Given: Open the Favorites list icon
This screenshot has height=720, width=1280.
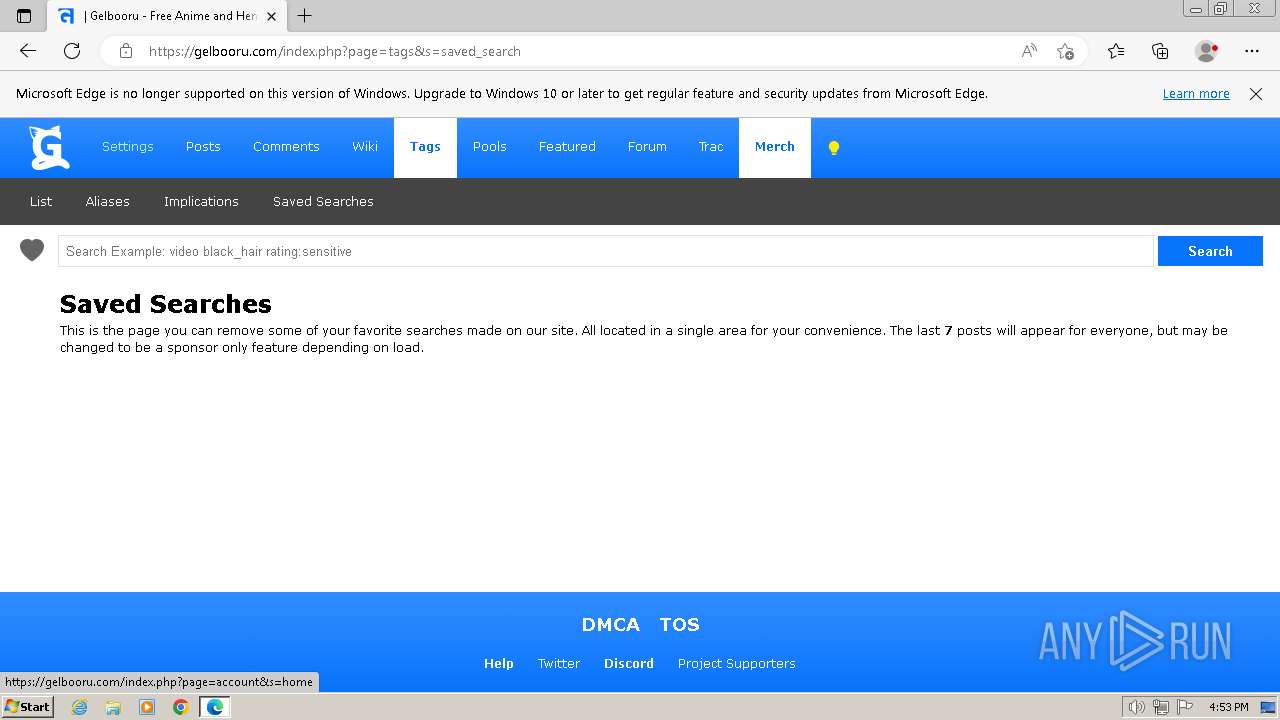Looking at the screenshot, I should pyautogui.click(x=1116, y=51).
